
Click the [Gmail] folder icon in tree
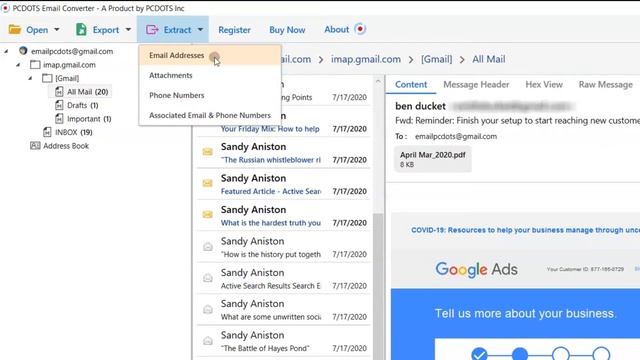point(47,78)
